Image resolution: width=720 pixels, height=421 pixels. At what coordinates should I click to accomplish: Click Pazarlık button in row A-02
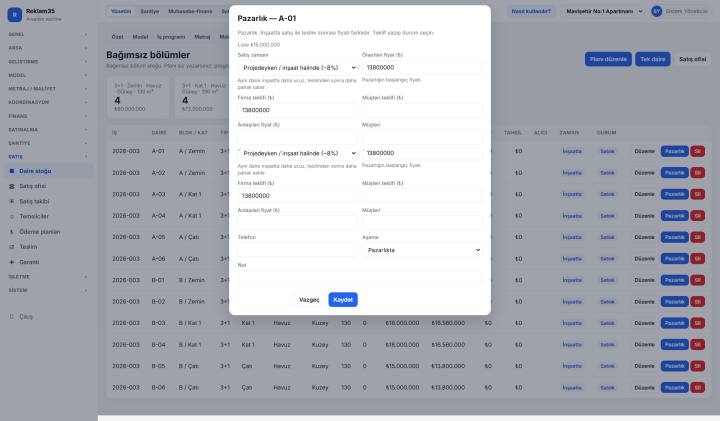click(x=675, y=173)
